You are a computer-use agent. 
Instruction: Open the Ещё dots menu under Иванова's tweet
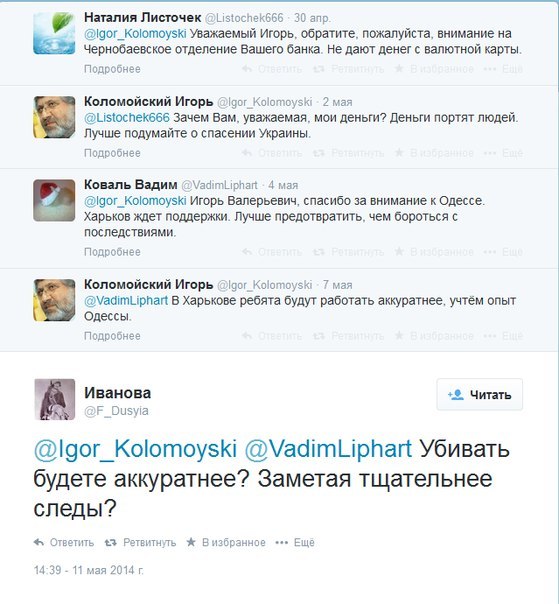point(282,543)
